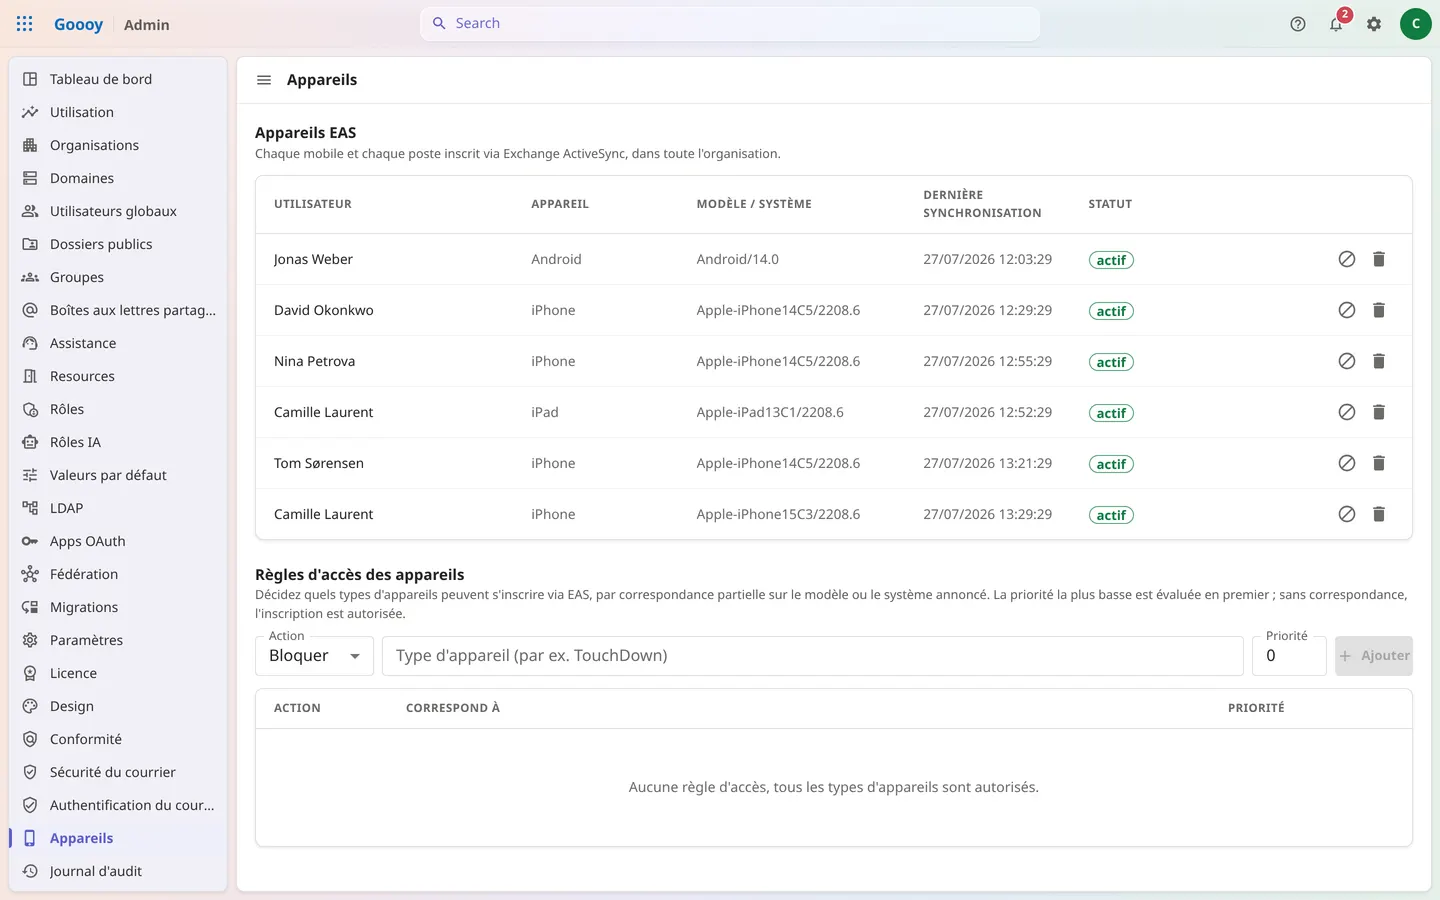Click the Ajouter rule button
1440x900 pixels.
click(1374, 656)
